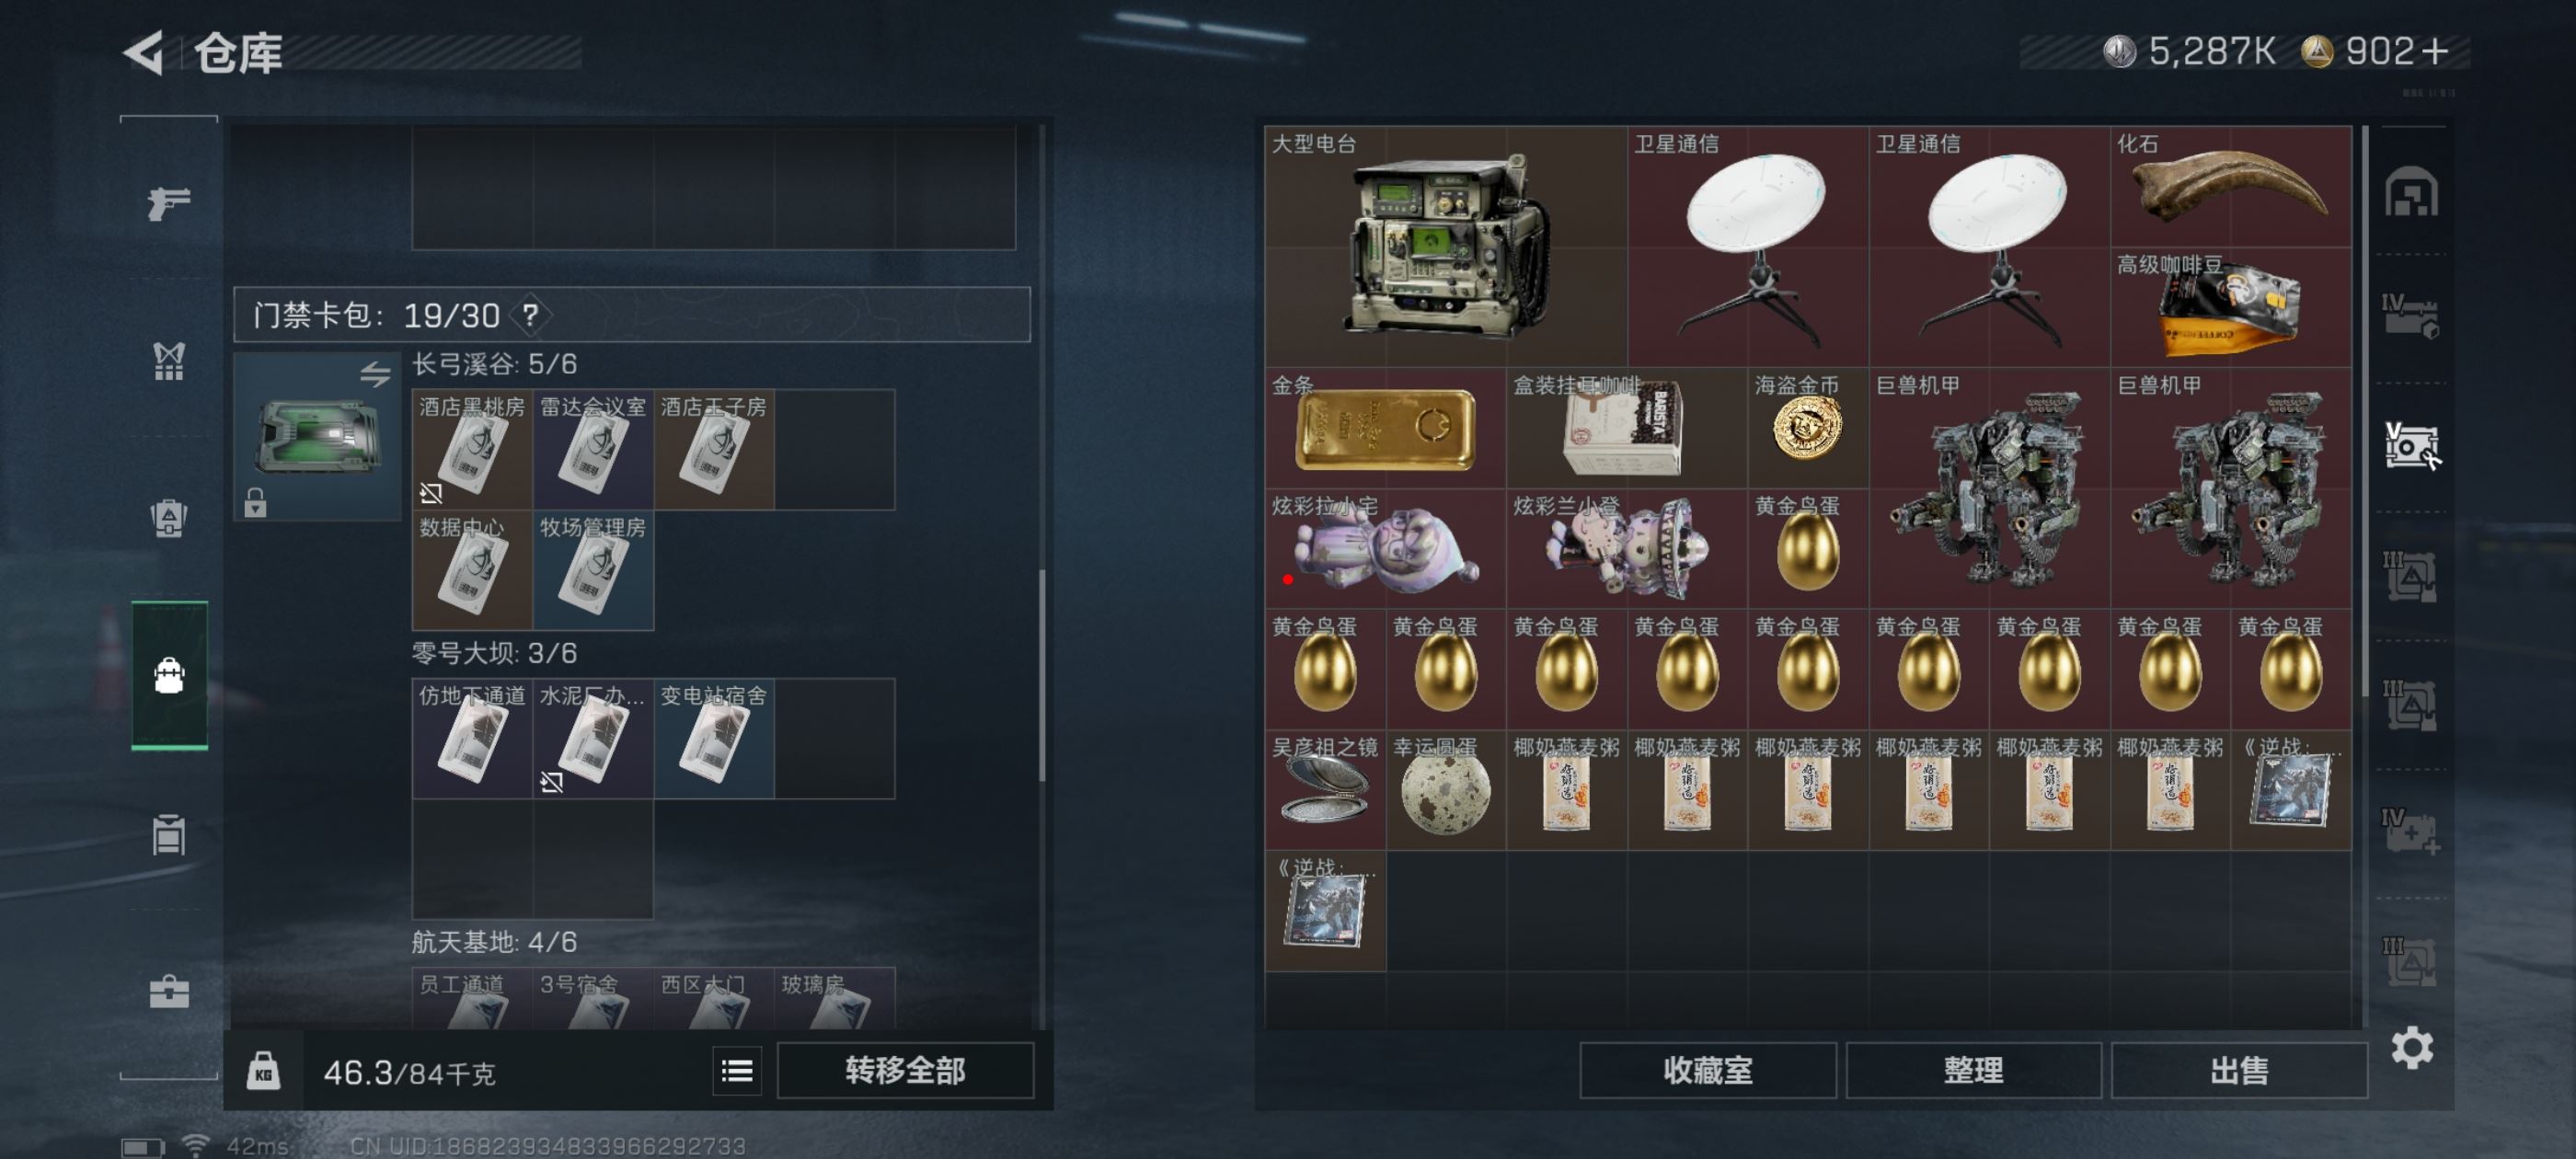Viewport: 2576px width, 1159px height.
Task: Expand the 航天基地 4/6 keycard section
Action: point(495,942)
